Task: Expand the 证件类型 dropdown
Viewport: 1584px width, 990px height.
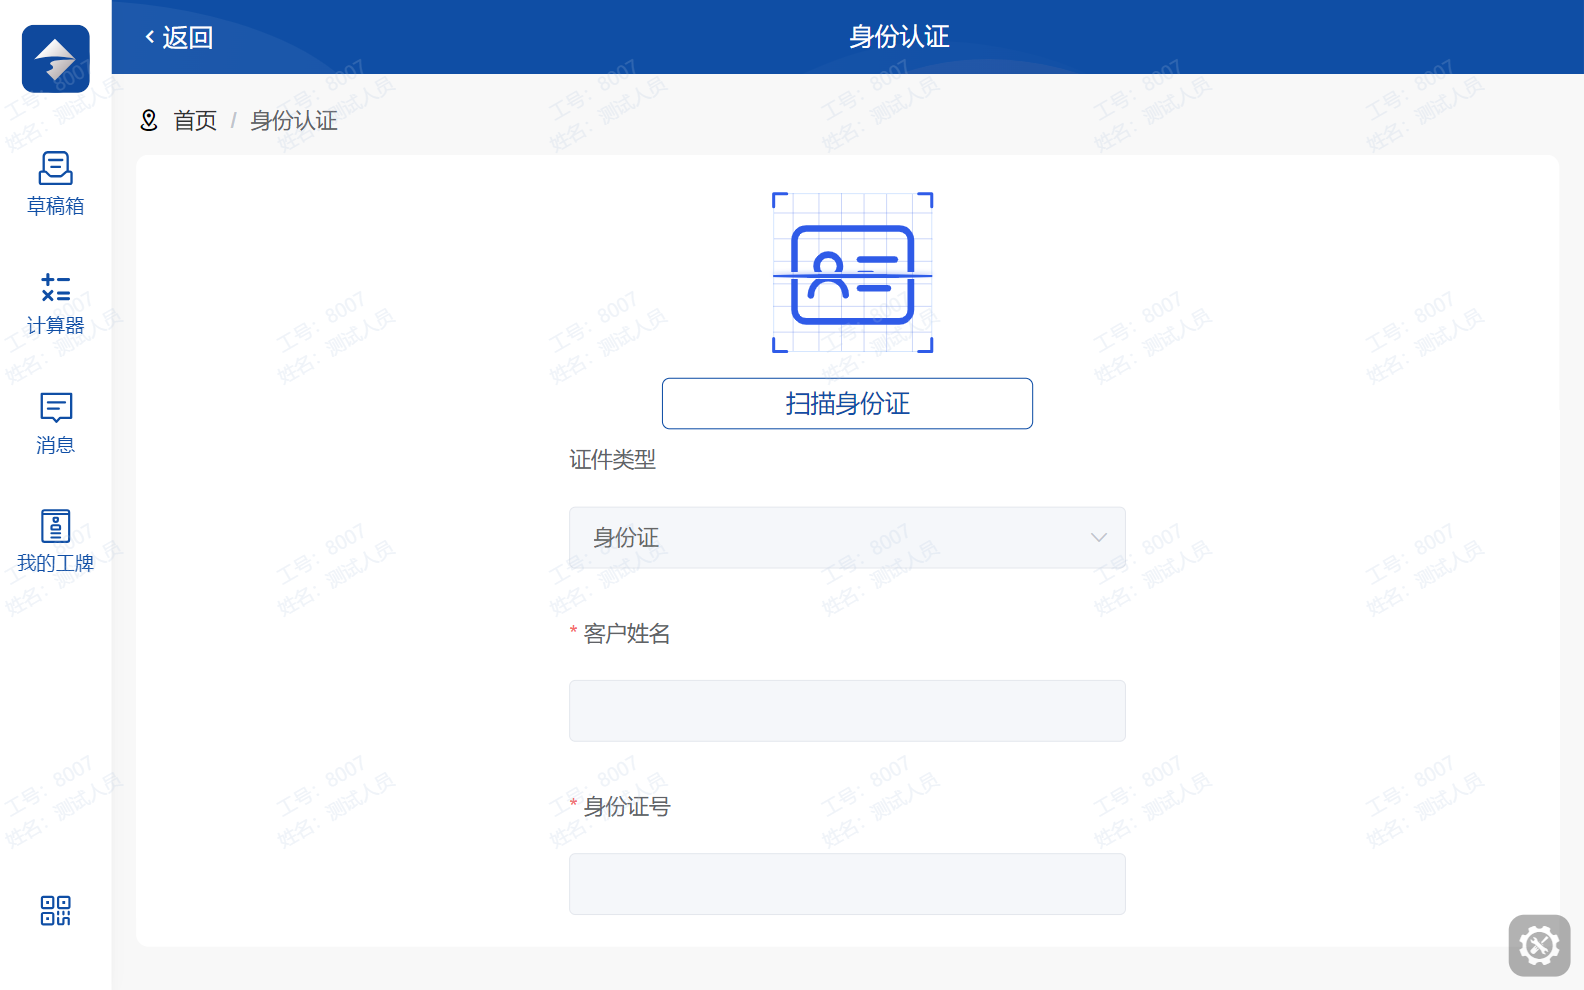Action: tap(847, 538)
